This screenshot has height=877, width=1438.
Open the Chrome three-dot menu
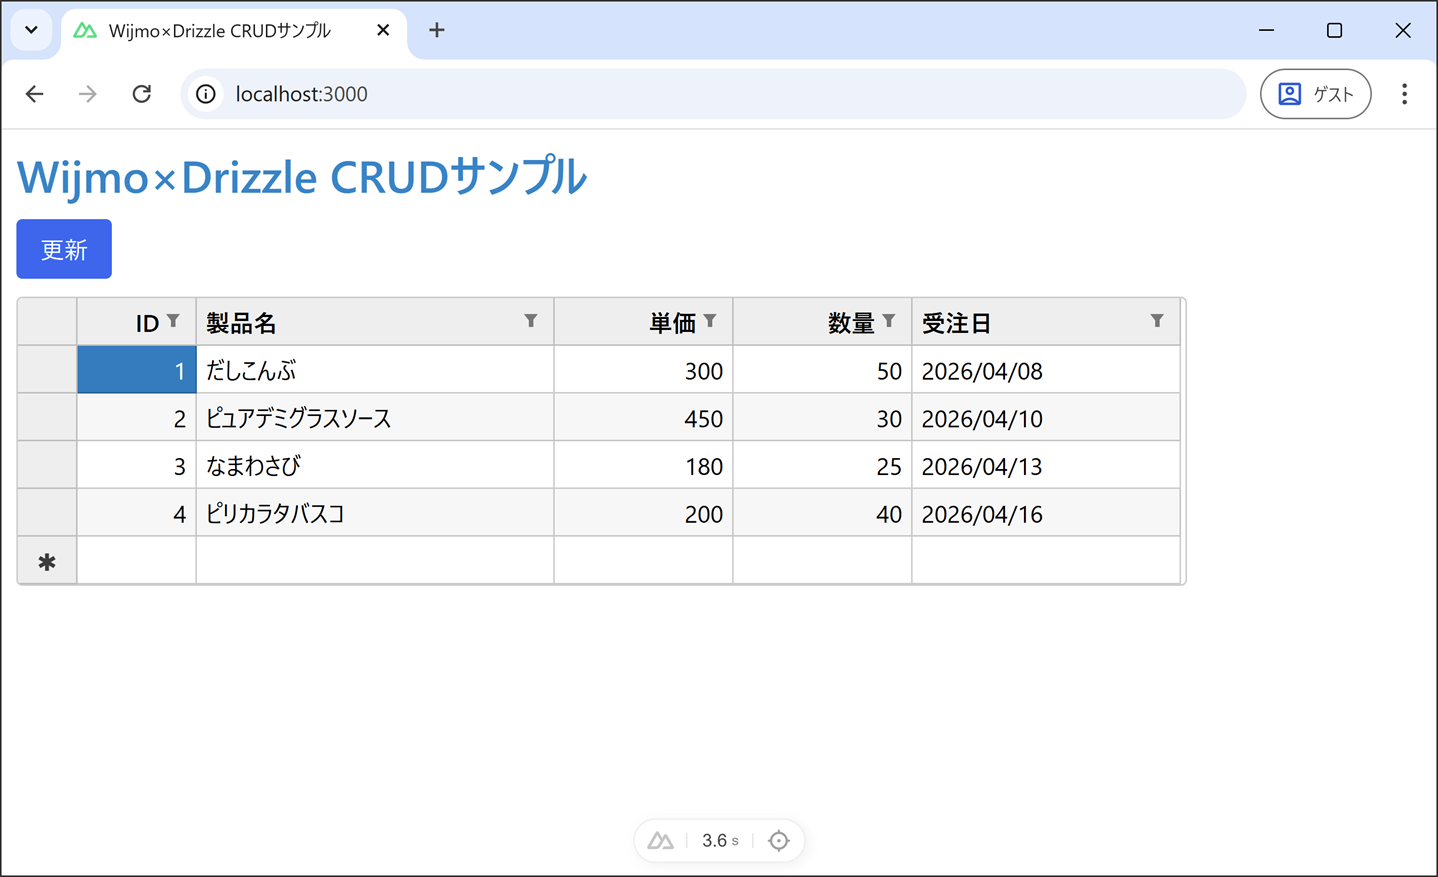1404,94
